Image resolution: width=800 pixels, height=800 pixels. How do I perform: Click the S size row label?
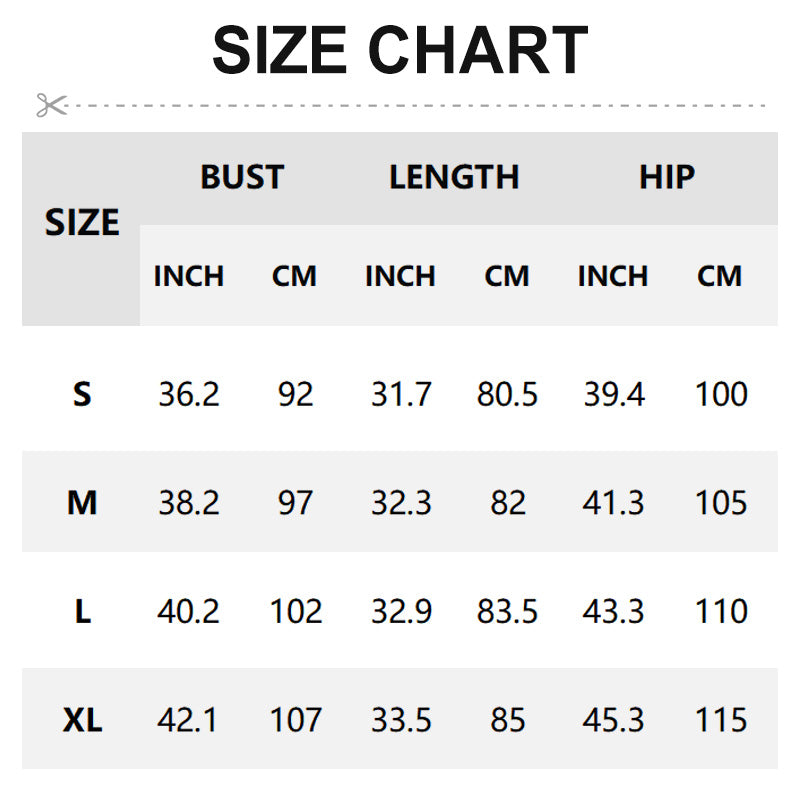pyautogui.click(x=82, y=394)
